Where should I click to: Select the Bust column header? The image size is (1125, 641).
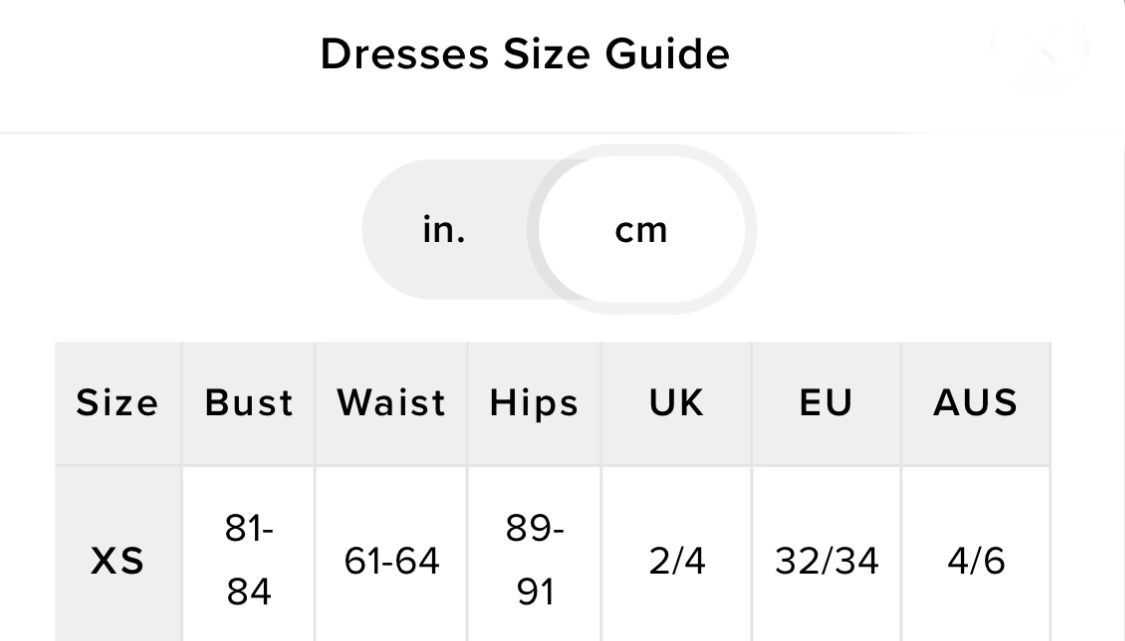(x=249, y=403)
